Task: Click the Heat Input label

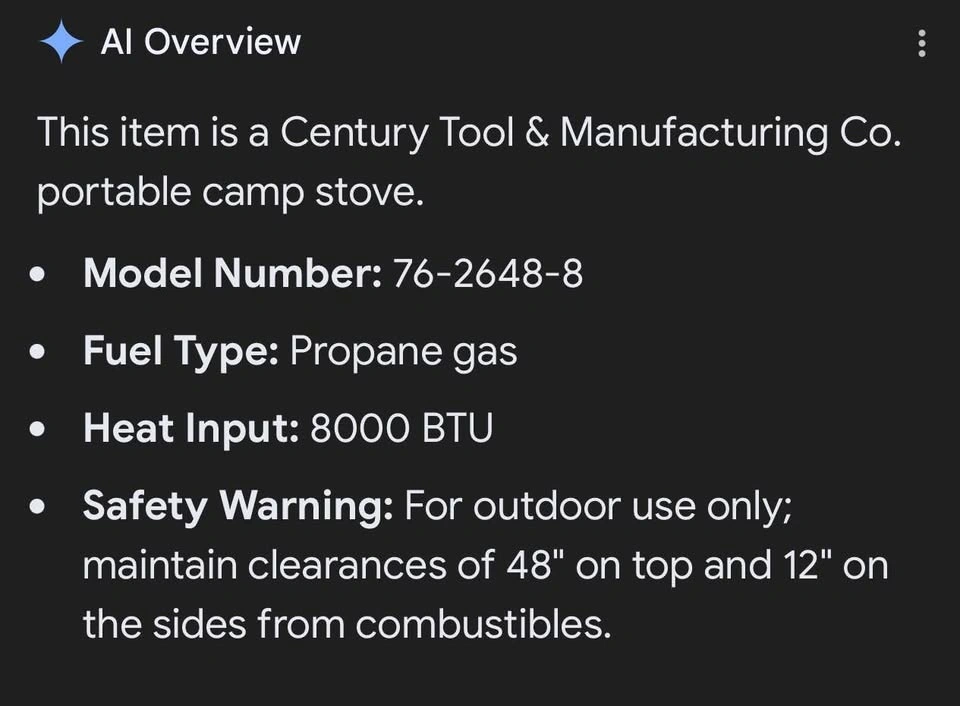Action: click(x=191, y=429)
